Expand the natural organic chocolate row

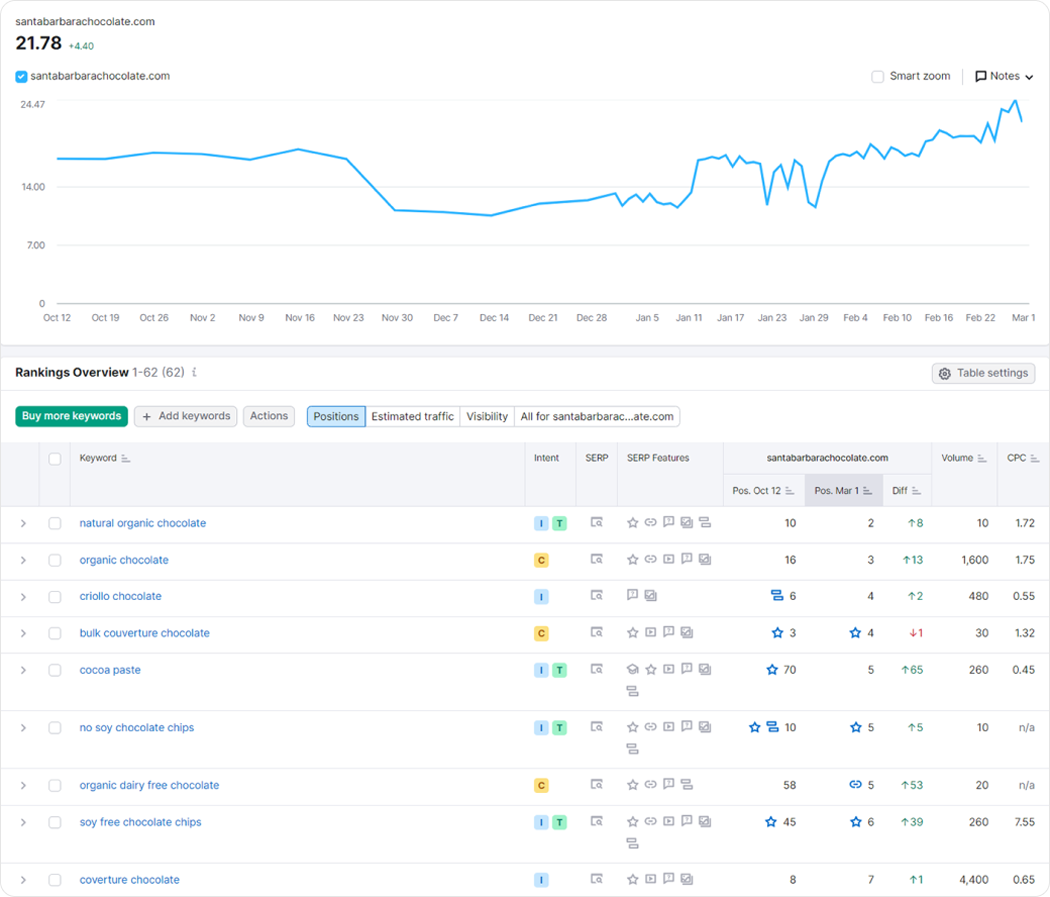tap(23, 523)
